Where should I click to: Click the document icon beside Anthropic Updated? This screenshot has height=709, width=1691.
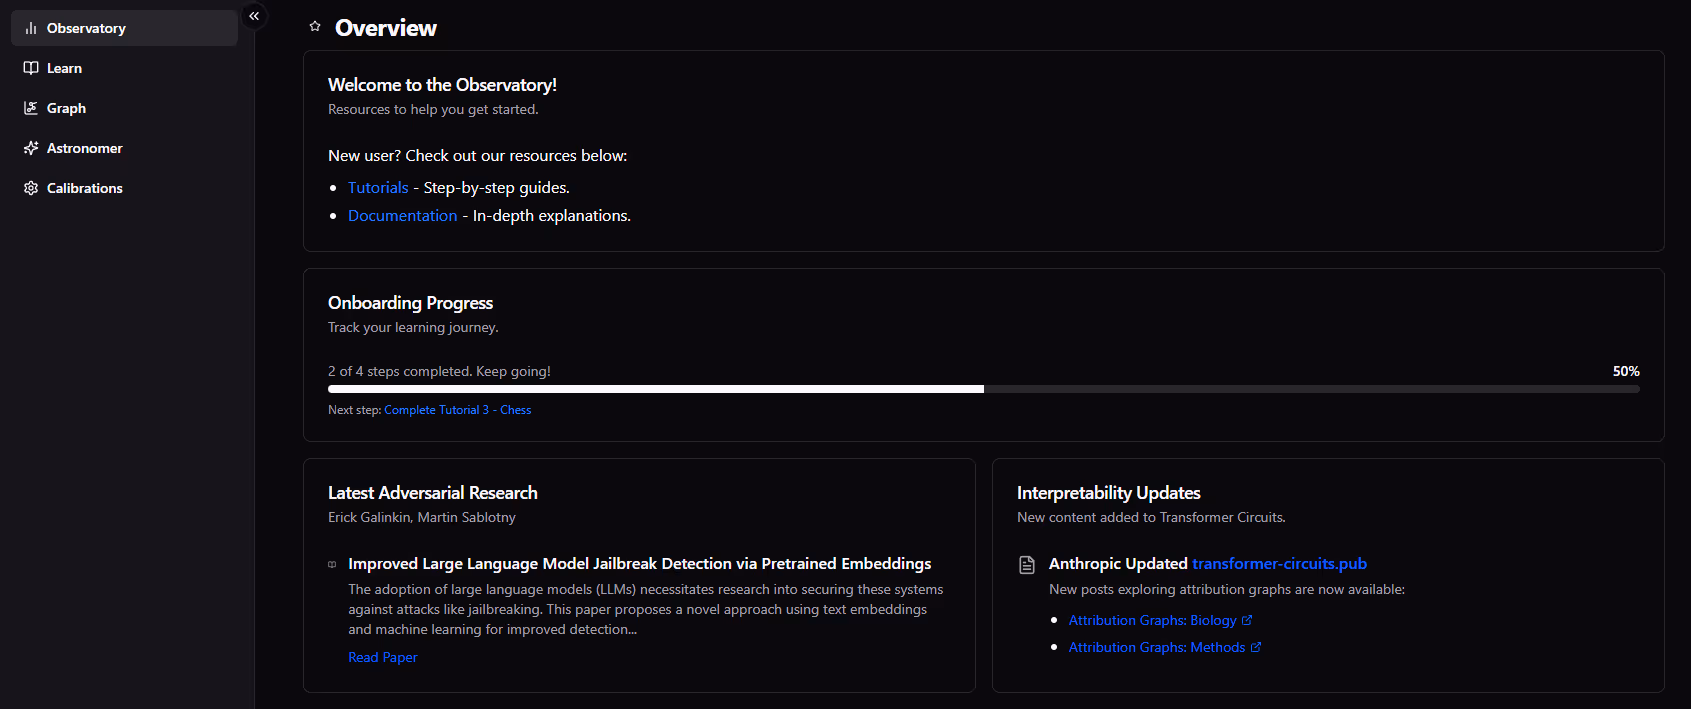[x=1027, y=565]
